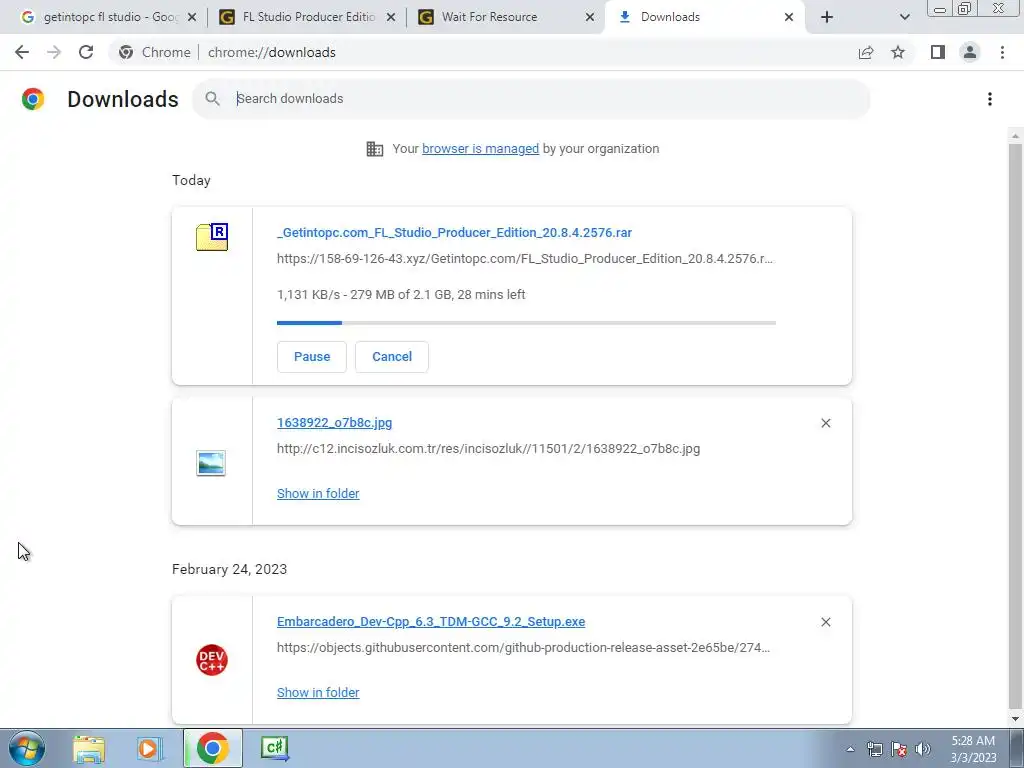Viewport: 1024px width, 768px height.
Task: Click the Chrome logo beside Downloads
Action: click(x=33, y=99)
